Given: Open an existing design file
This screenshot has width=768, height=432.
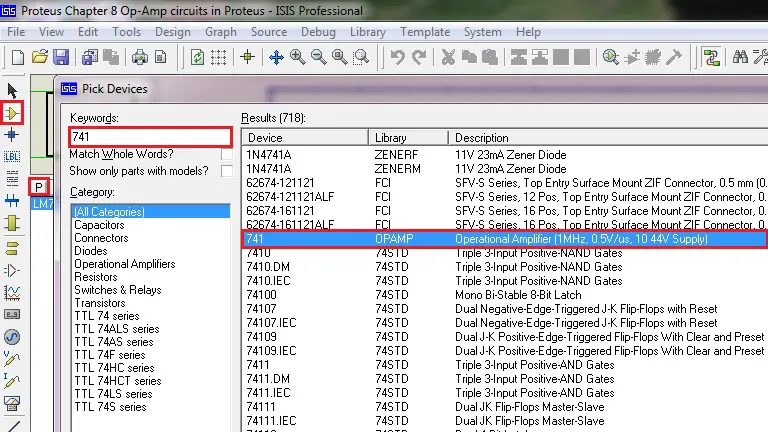Looking at the screenshot, I should (x=40, y=57).
